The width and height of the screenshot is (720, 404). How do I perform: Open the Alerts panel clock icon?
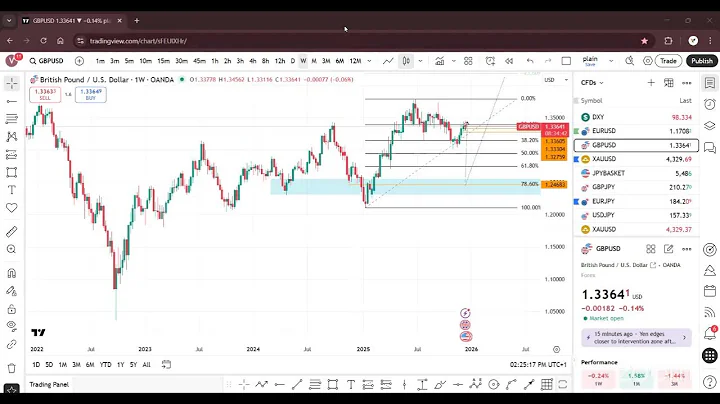[x=710, y=104]
